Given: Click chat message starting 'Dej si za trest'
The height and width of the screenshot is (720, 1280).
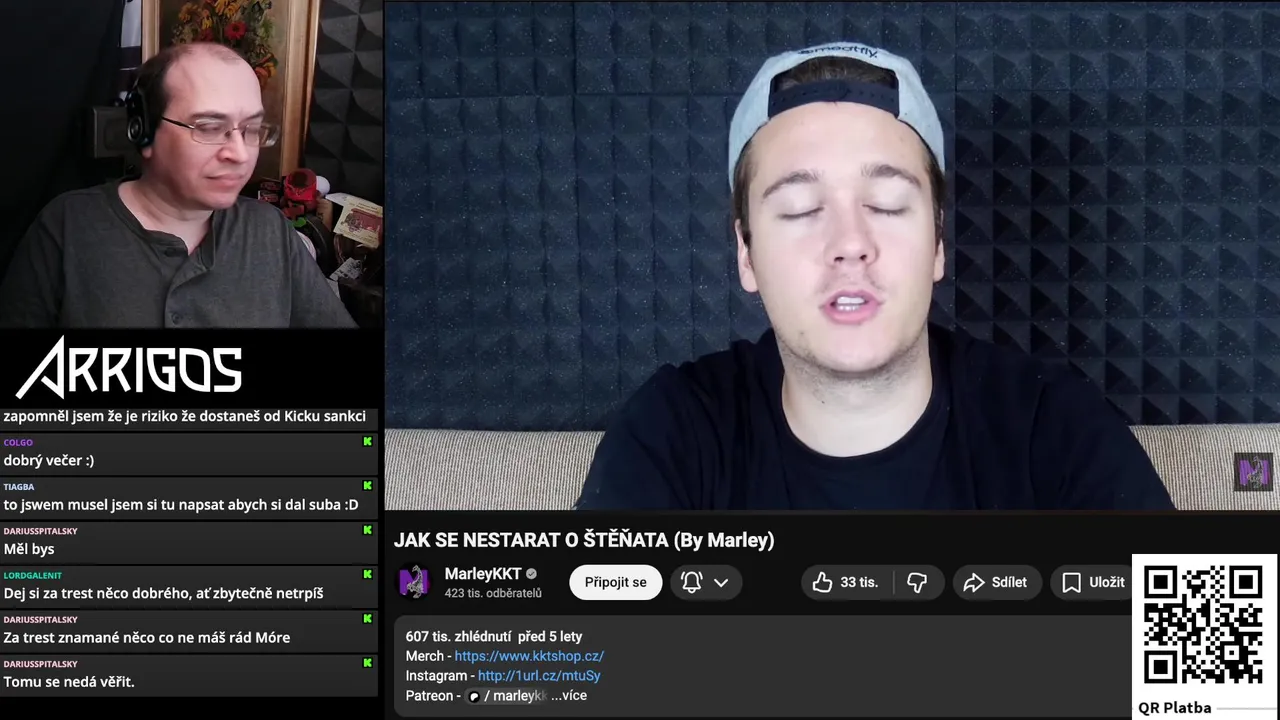Looking at the screenshot, I should pyautogui.click(x=163, y=594).
